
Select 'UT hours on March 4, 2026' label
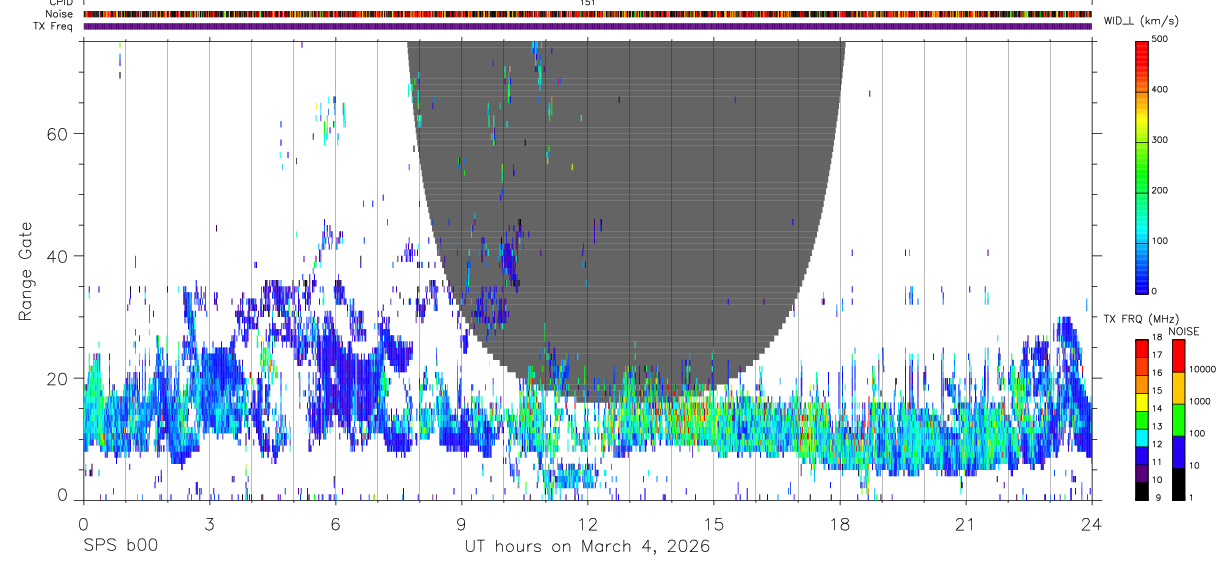click(587, 547)
